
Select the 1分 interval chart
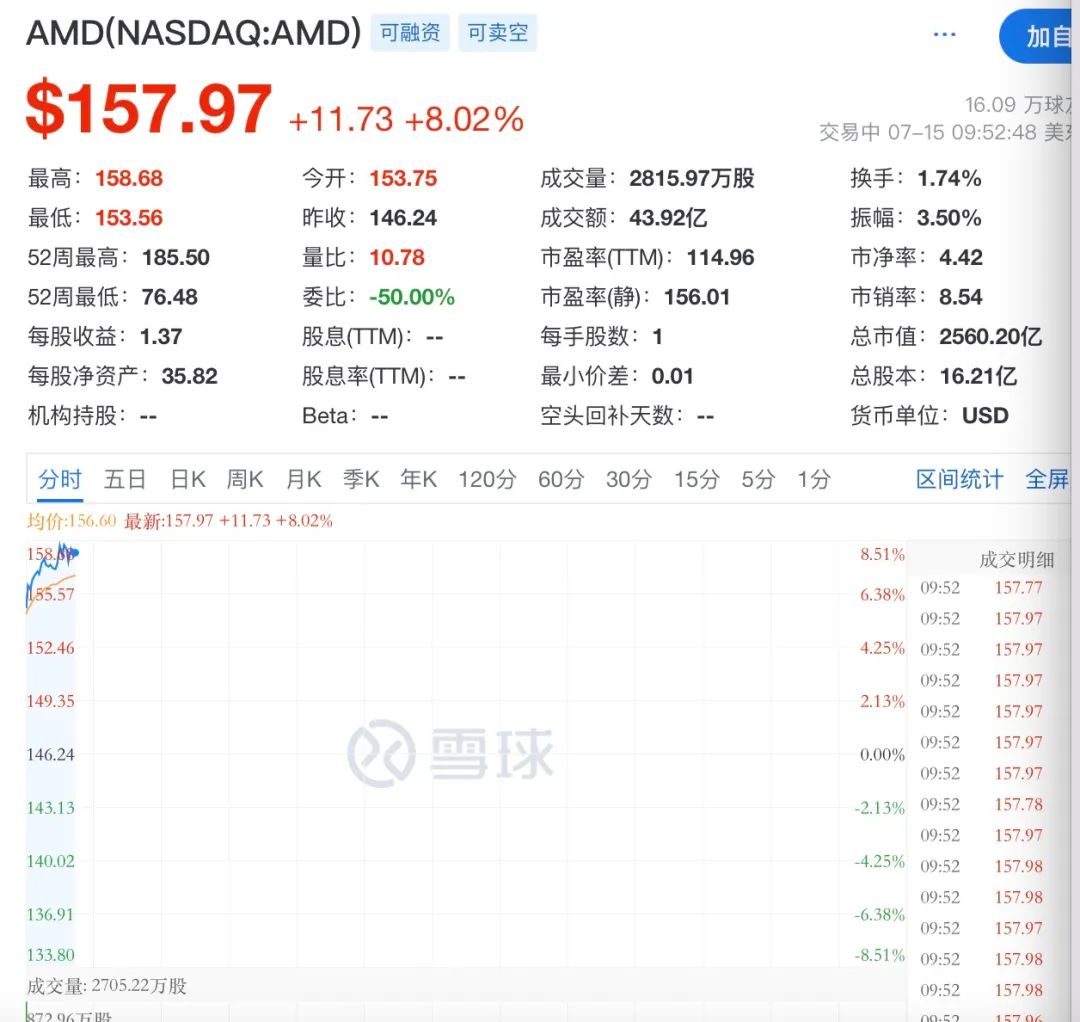click(812, 479)
